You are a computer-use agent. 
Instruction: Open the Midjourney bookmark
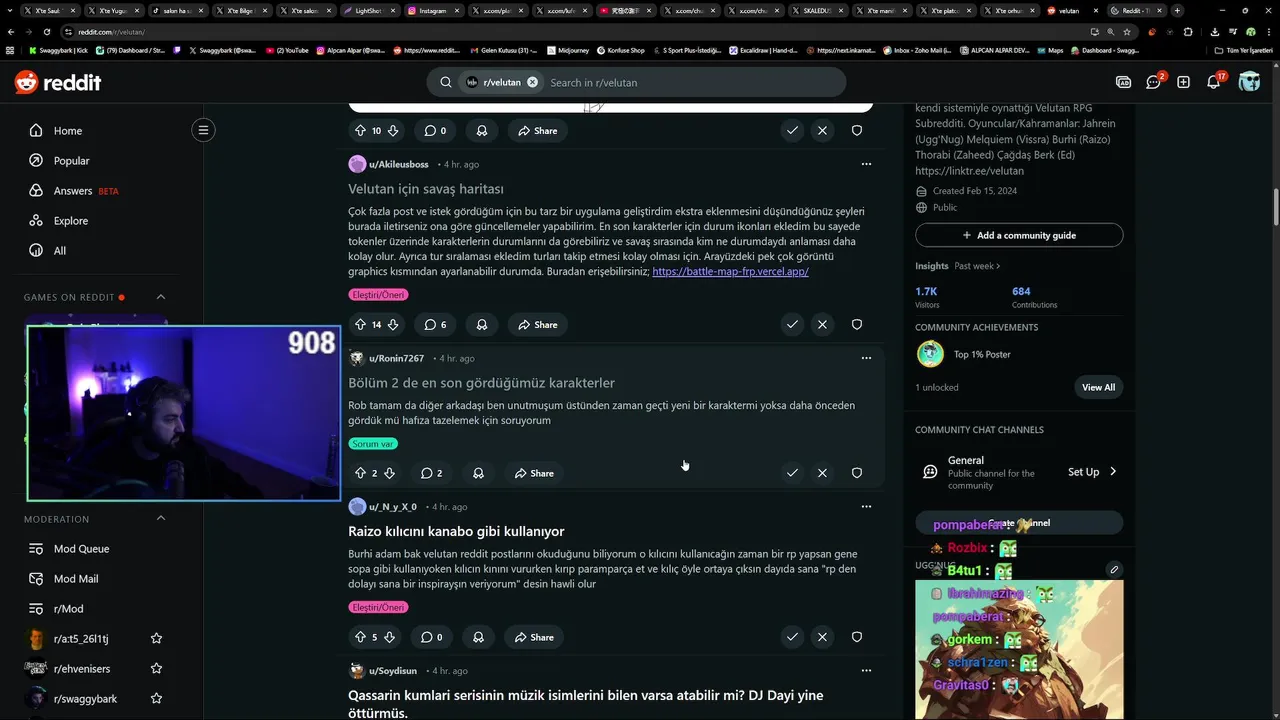coord(568,50)
